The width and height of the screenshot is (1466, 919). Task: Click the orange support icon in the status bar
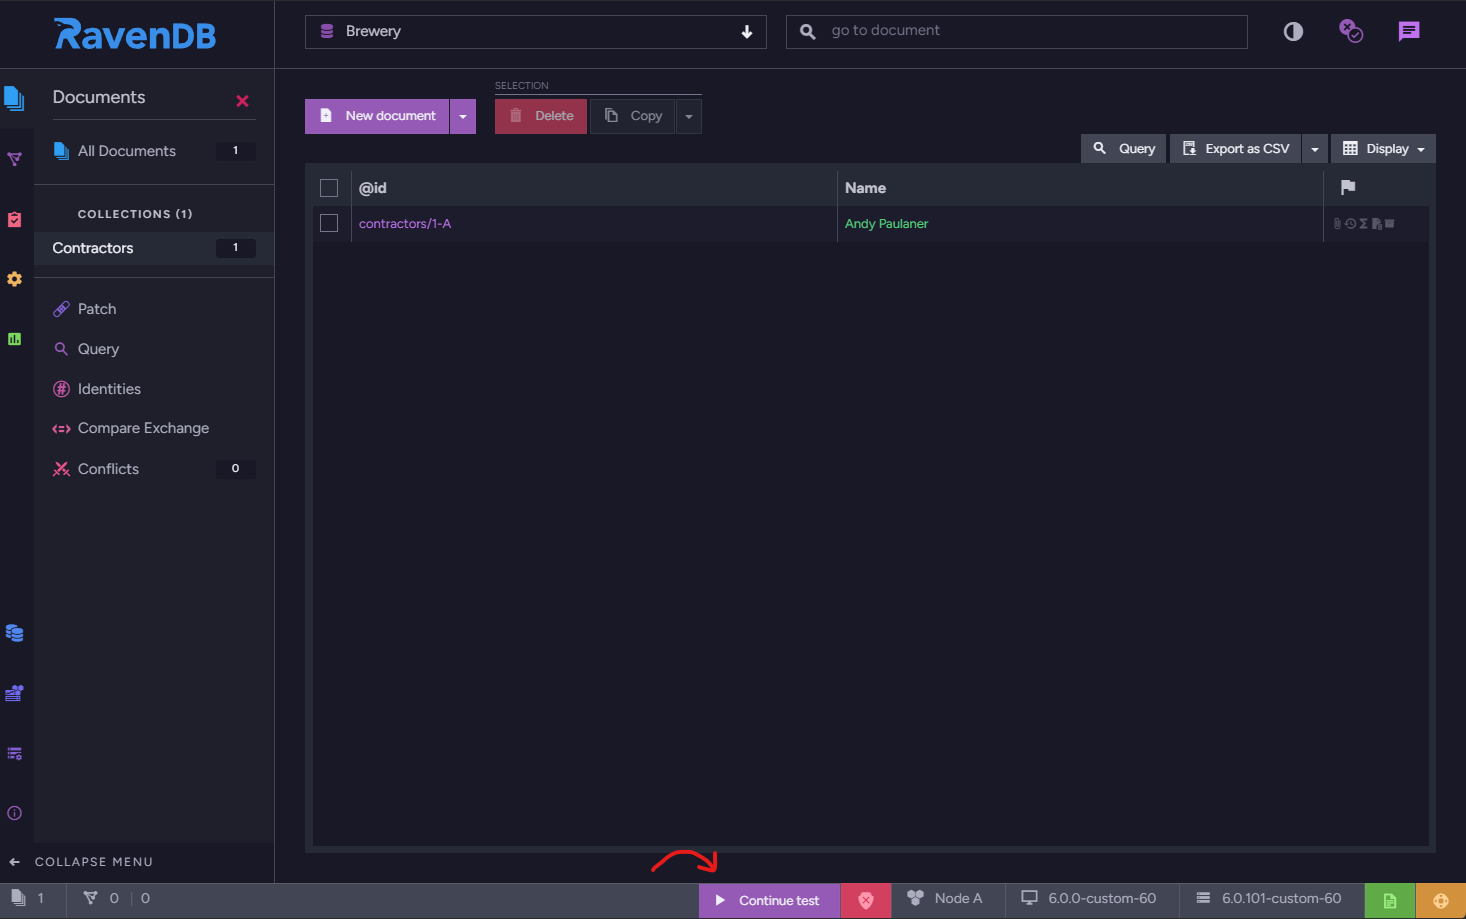click(1441, 901)
